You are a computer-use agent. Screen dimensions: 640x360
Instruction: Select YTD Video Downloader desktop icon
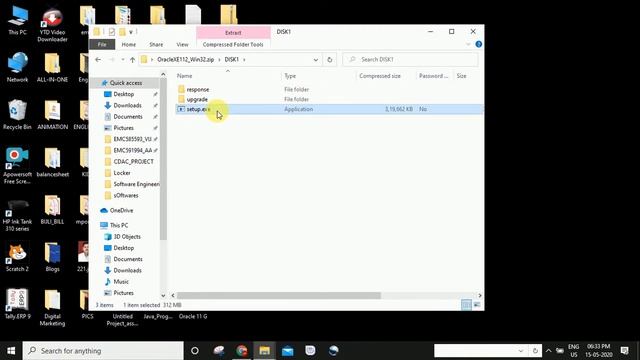point(52,24)
